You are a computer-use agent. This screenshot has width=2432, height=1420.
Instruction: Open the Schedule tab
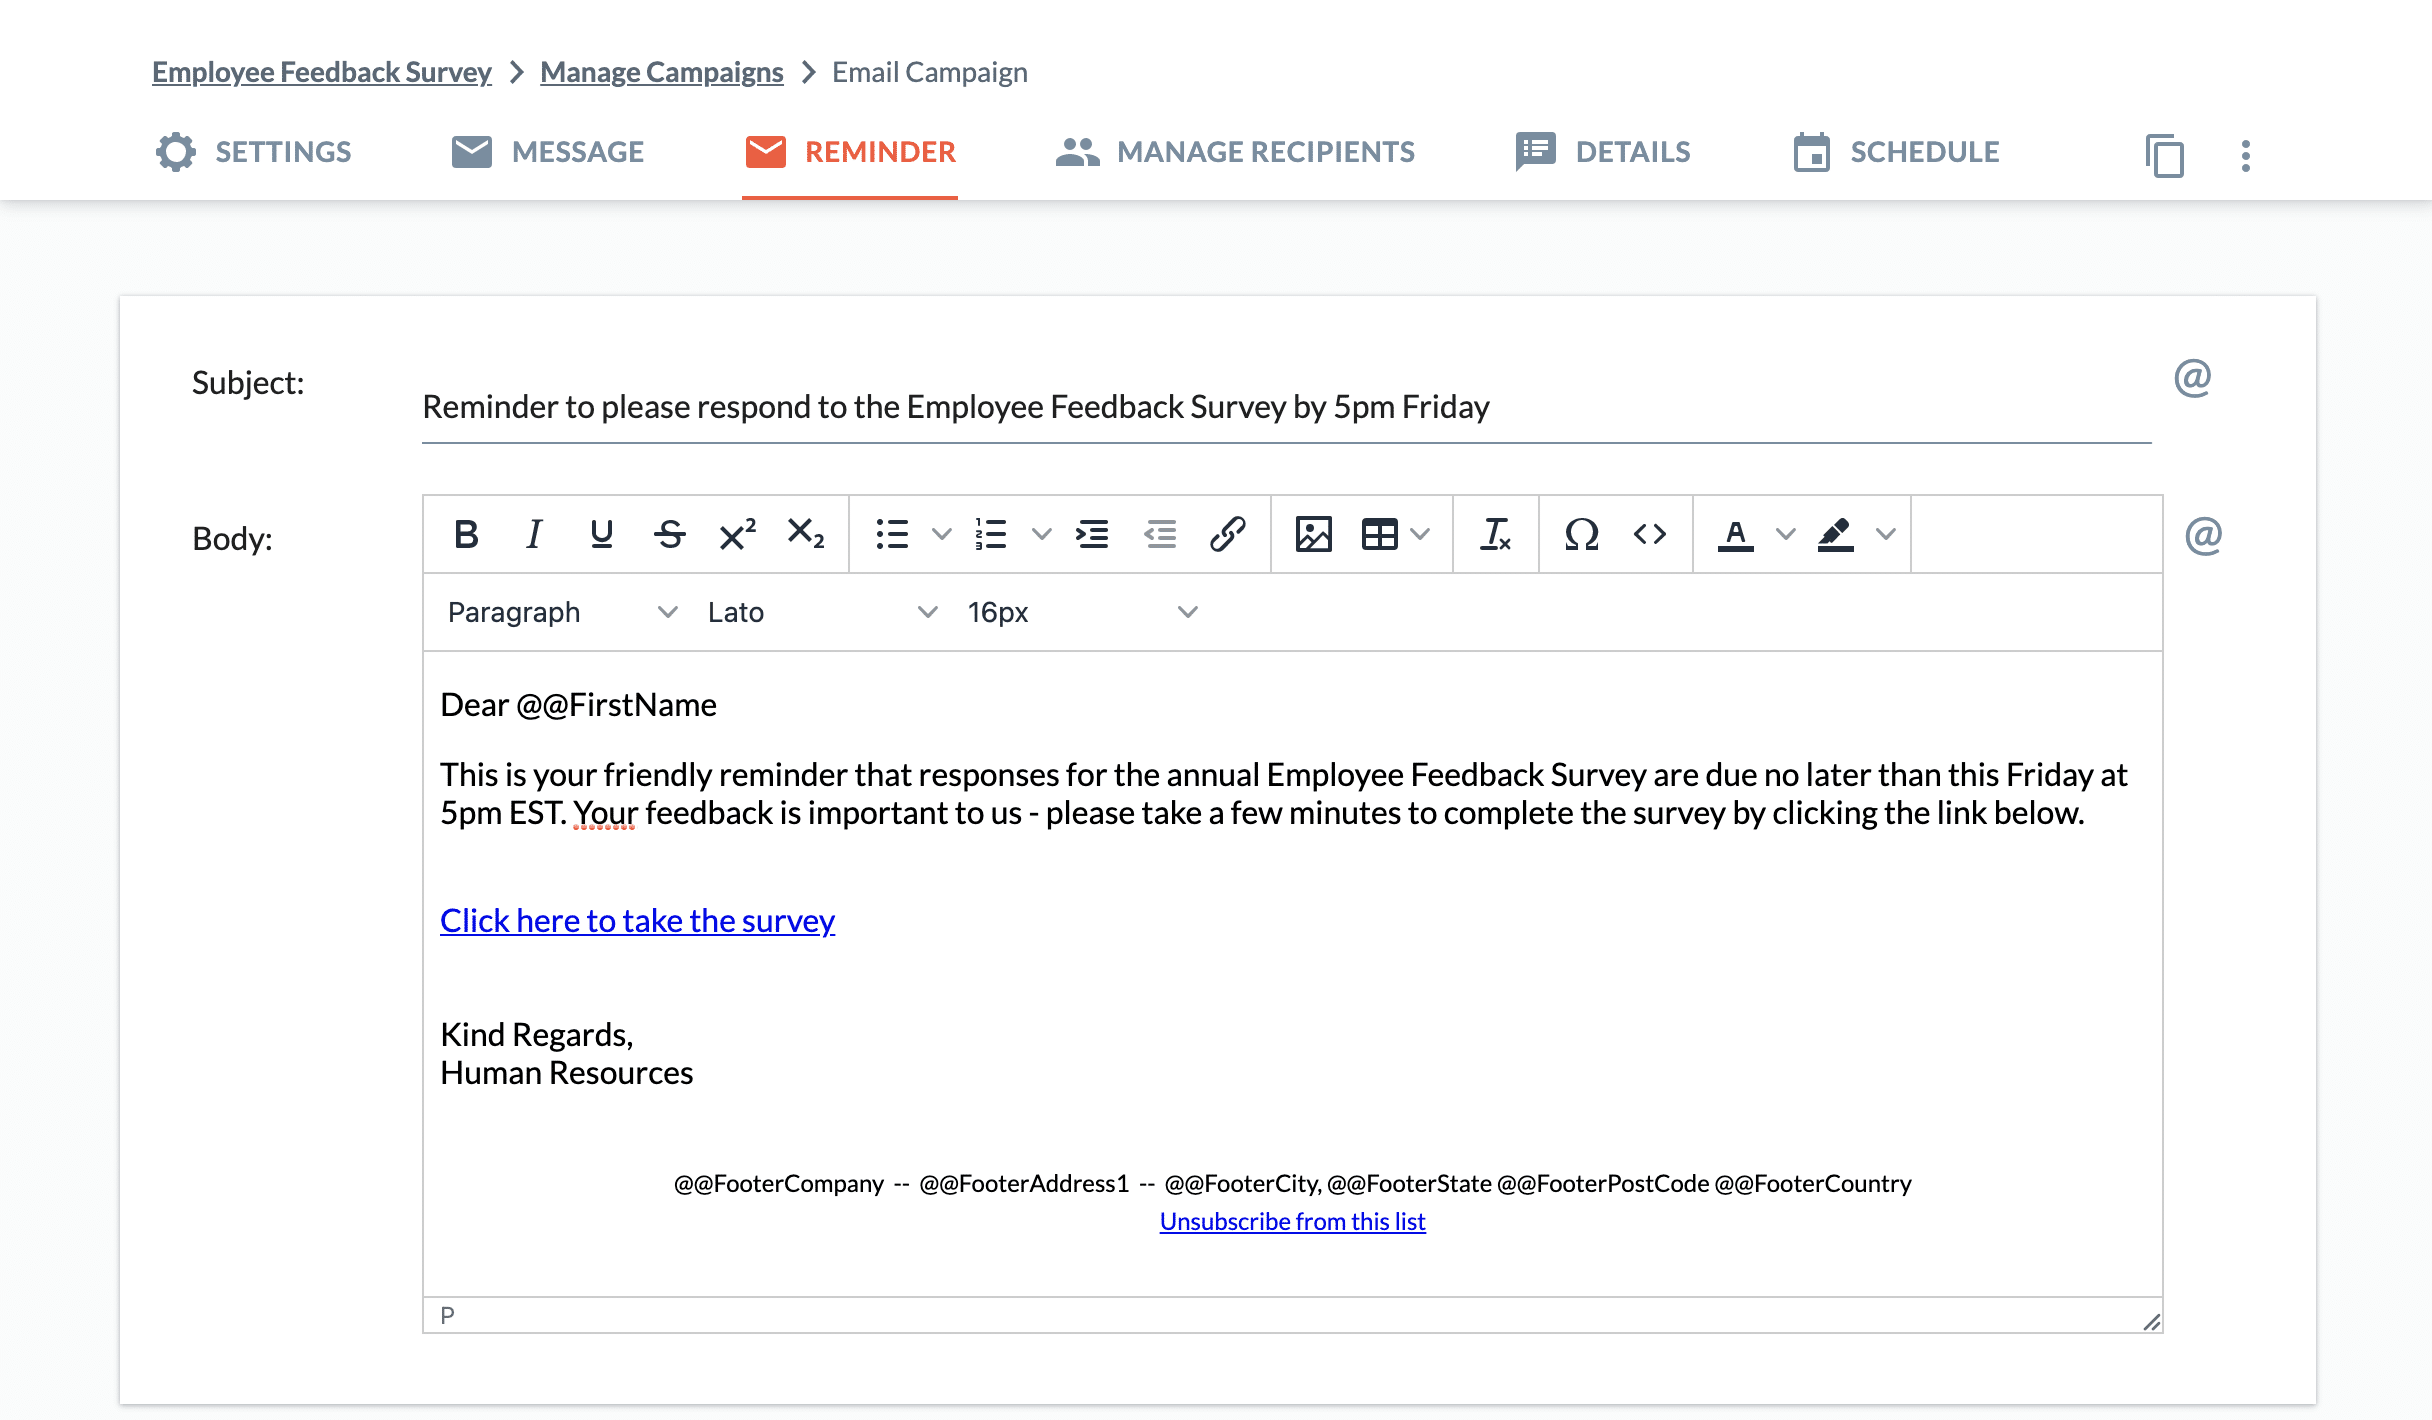coord(1896,152)
